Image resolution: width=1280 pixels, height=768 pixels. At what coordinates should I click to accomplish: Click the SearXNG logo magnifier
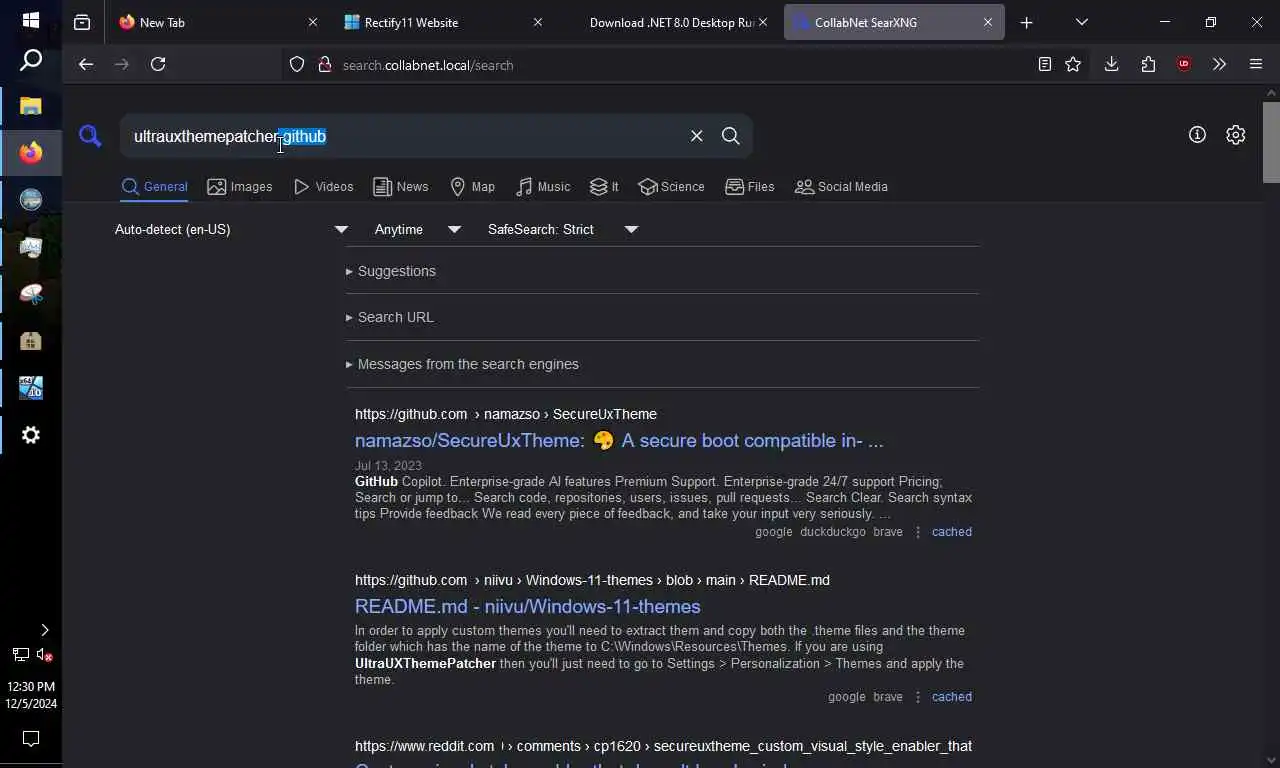click(90, 136)
